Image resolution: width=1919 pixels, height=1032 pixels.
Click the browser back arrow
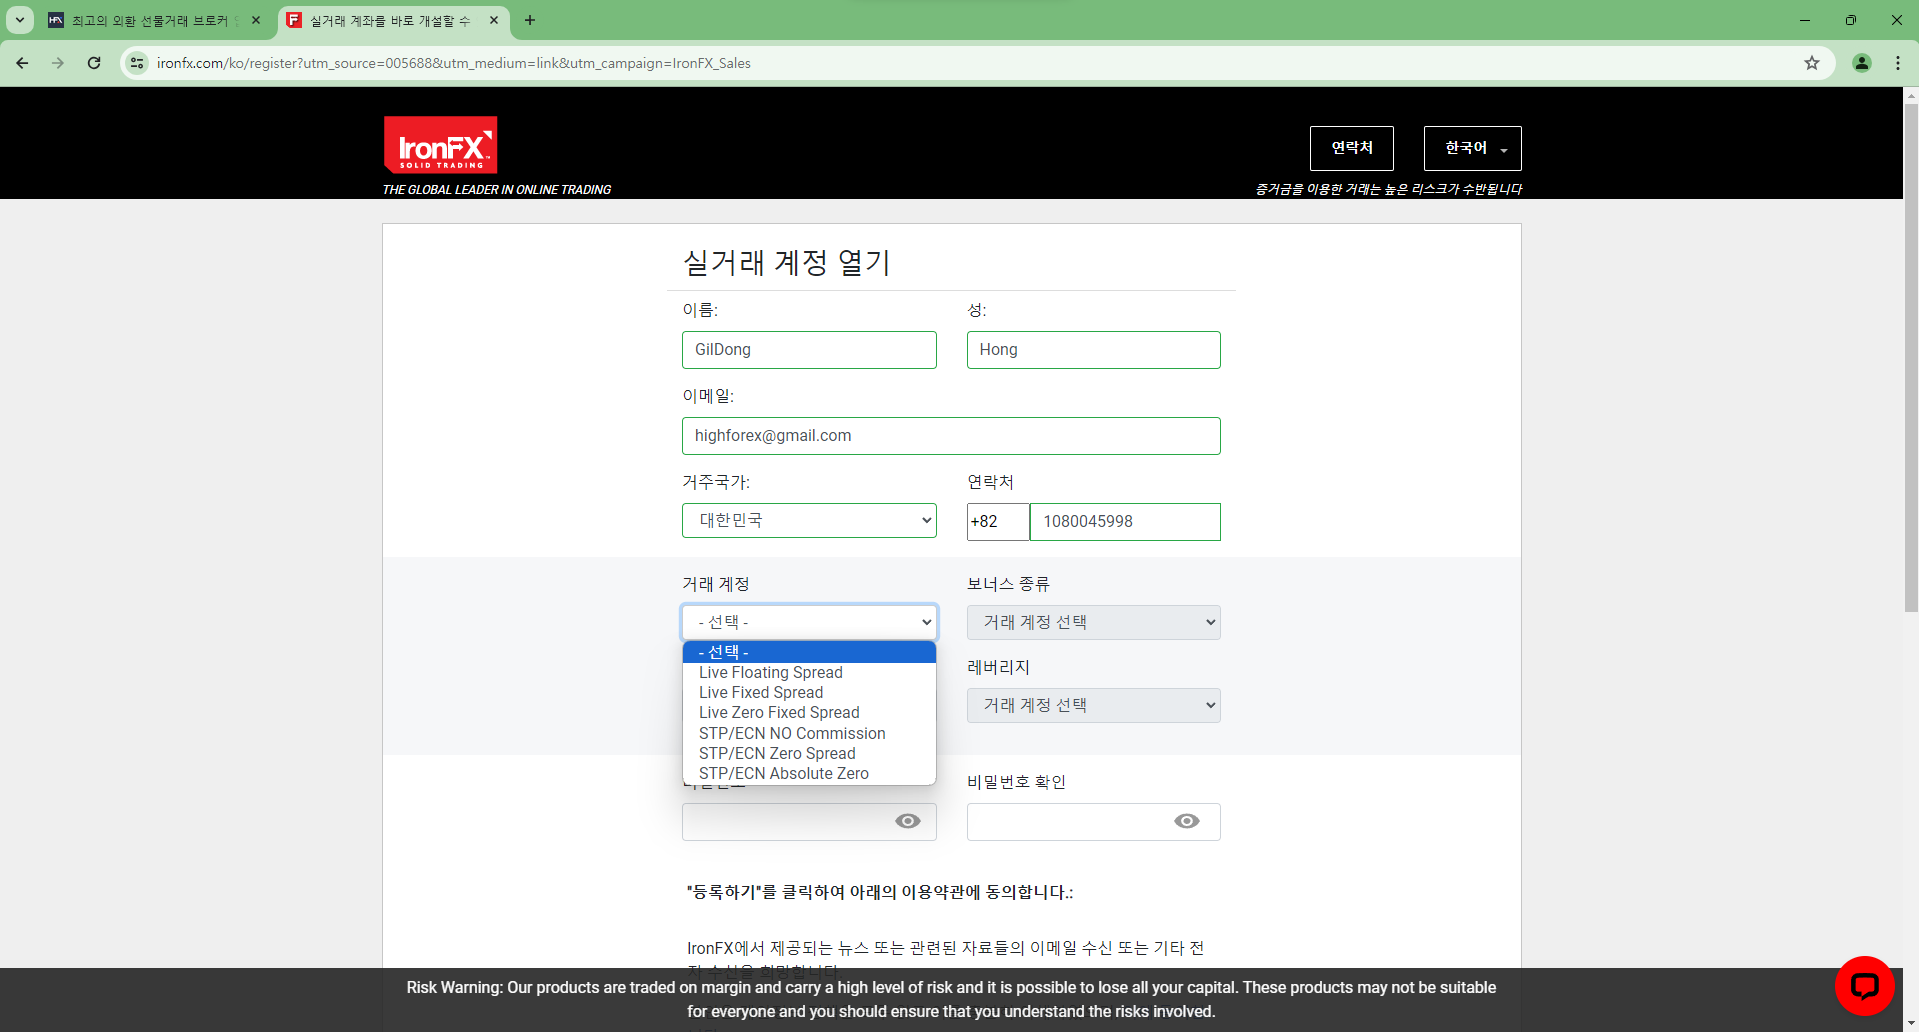coord(21,62)
